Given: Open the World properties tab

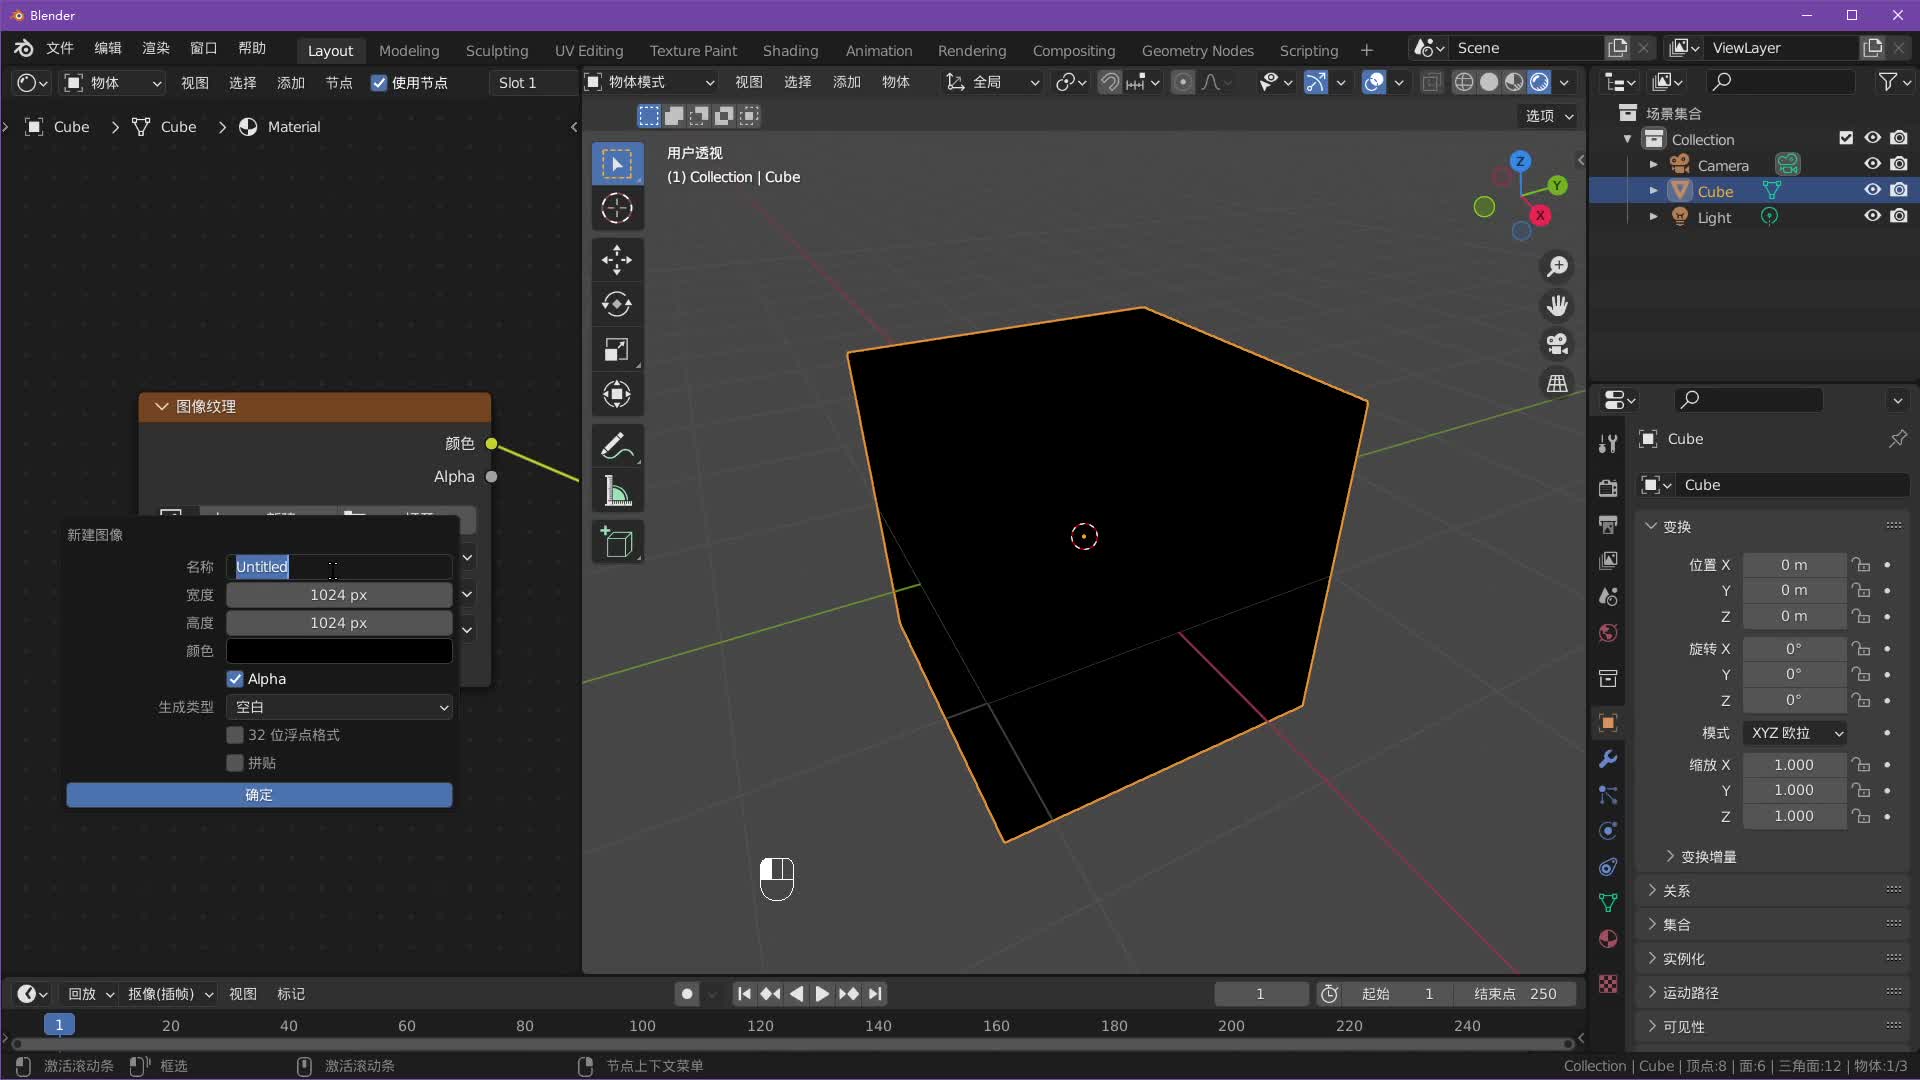Looking at the screenshot, I should 1608,632.
